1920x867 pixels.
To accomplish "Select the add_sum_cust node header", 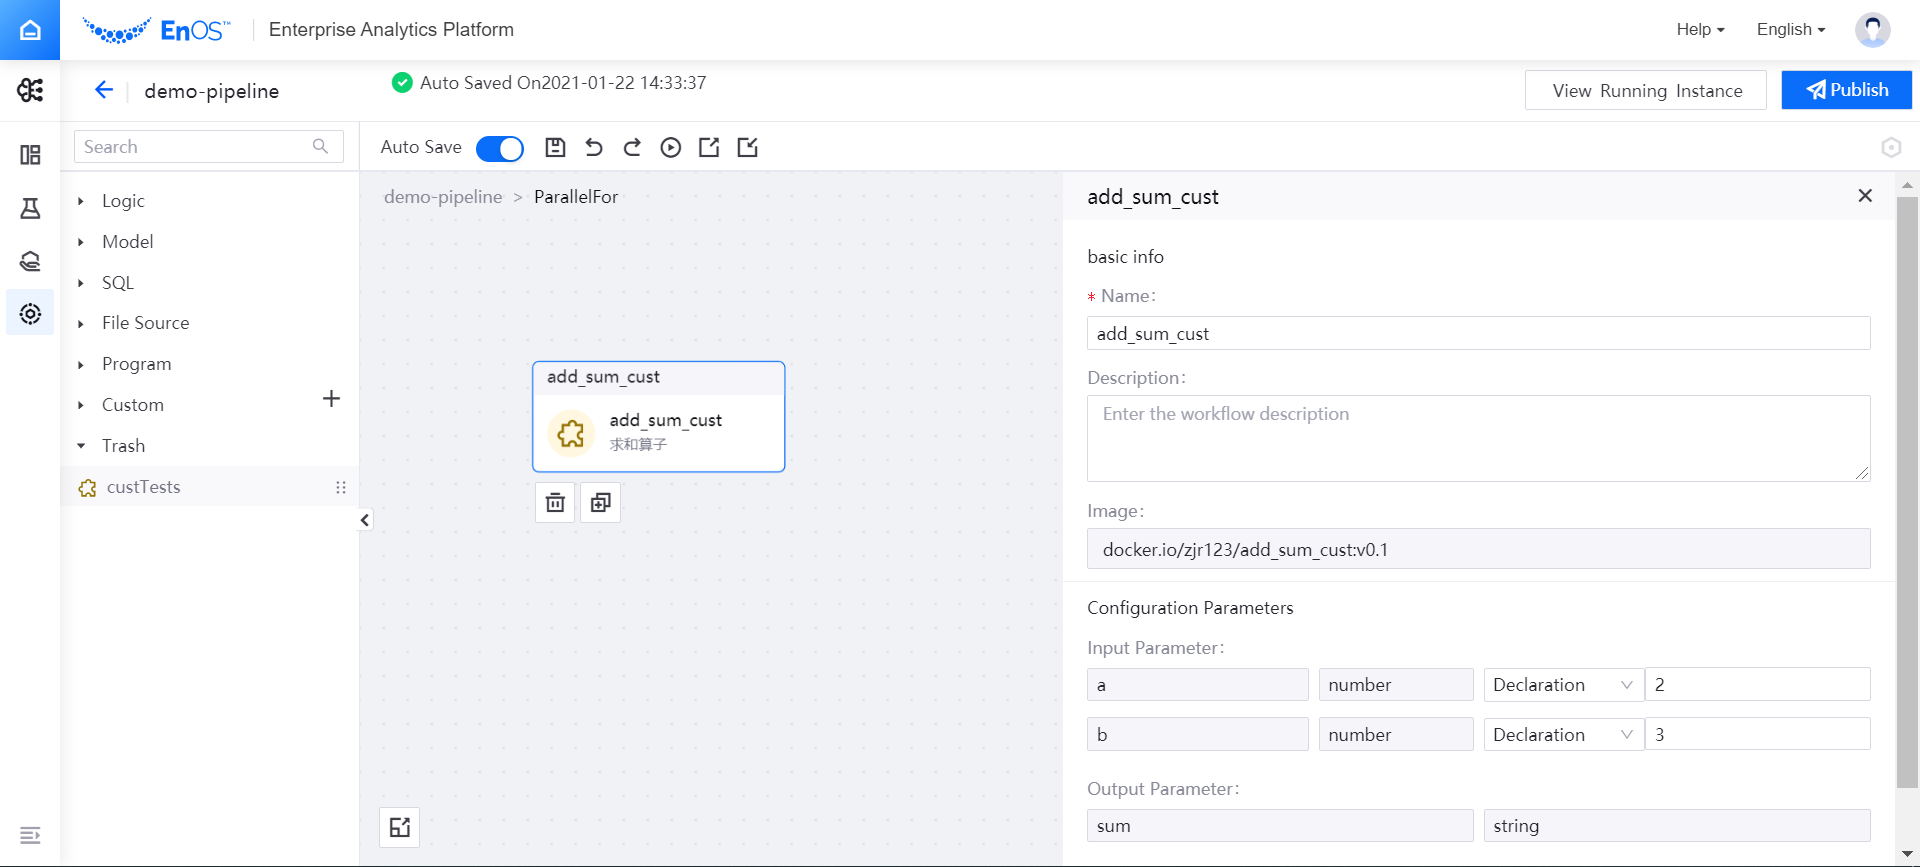I will point(658,378).
